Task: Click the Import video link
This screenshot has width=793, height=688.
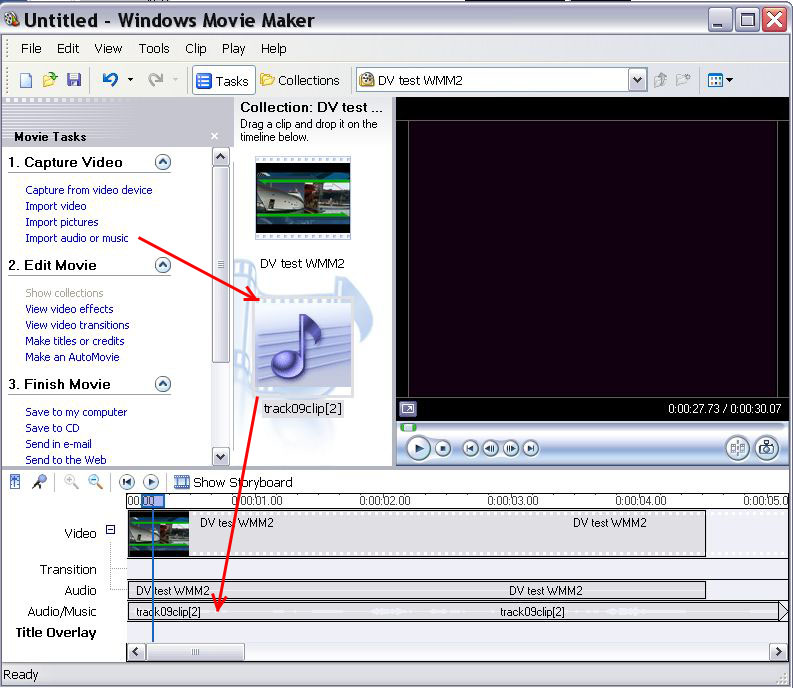Action: [56, 206]
